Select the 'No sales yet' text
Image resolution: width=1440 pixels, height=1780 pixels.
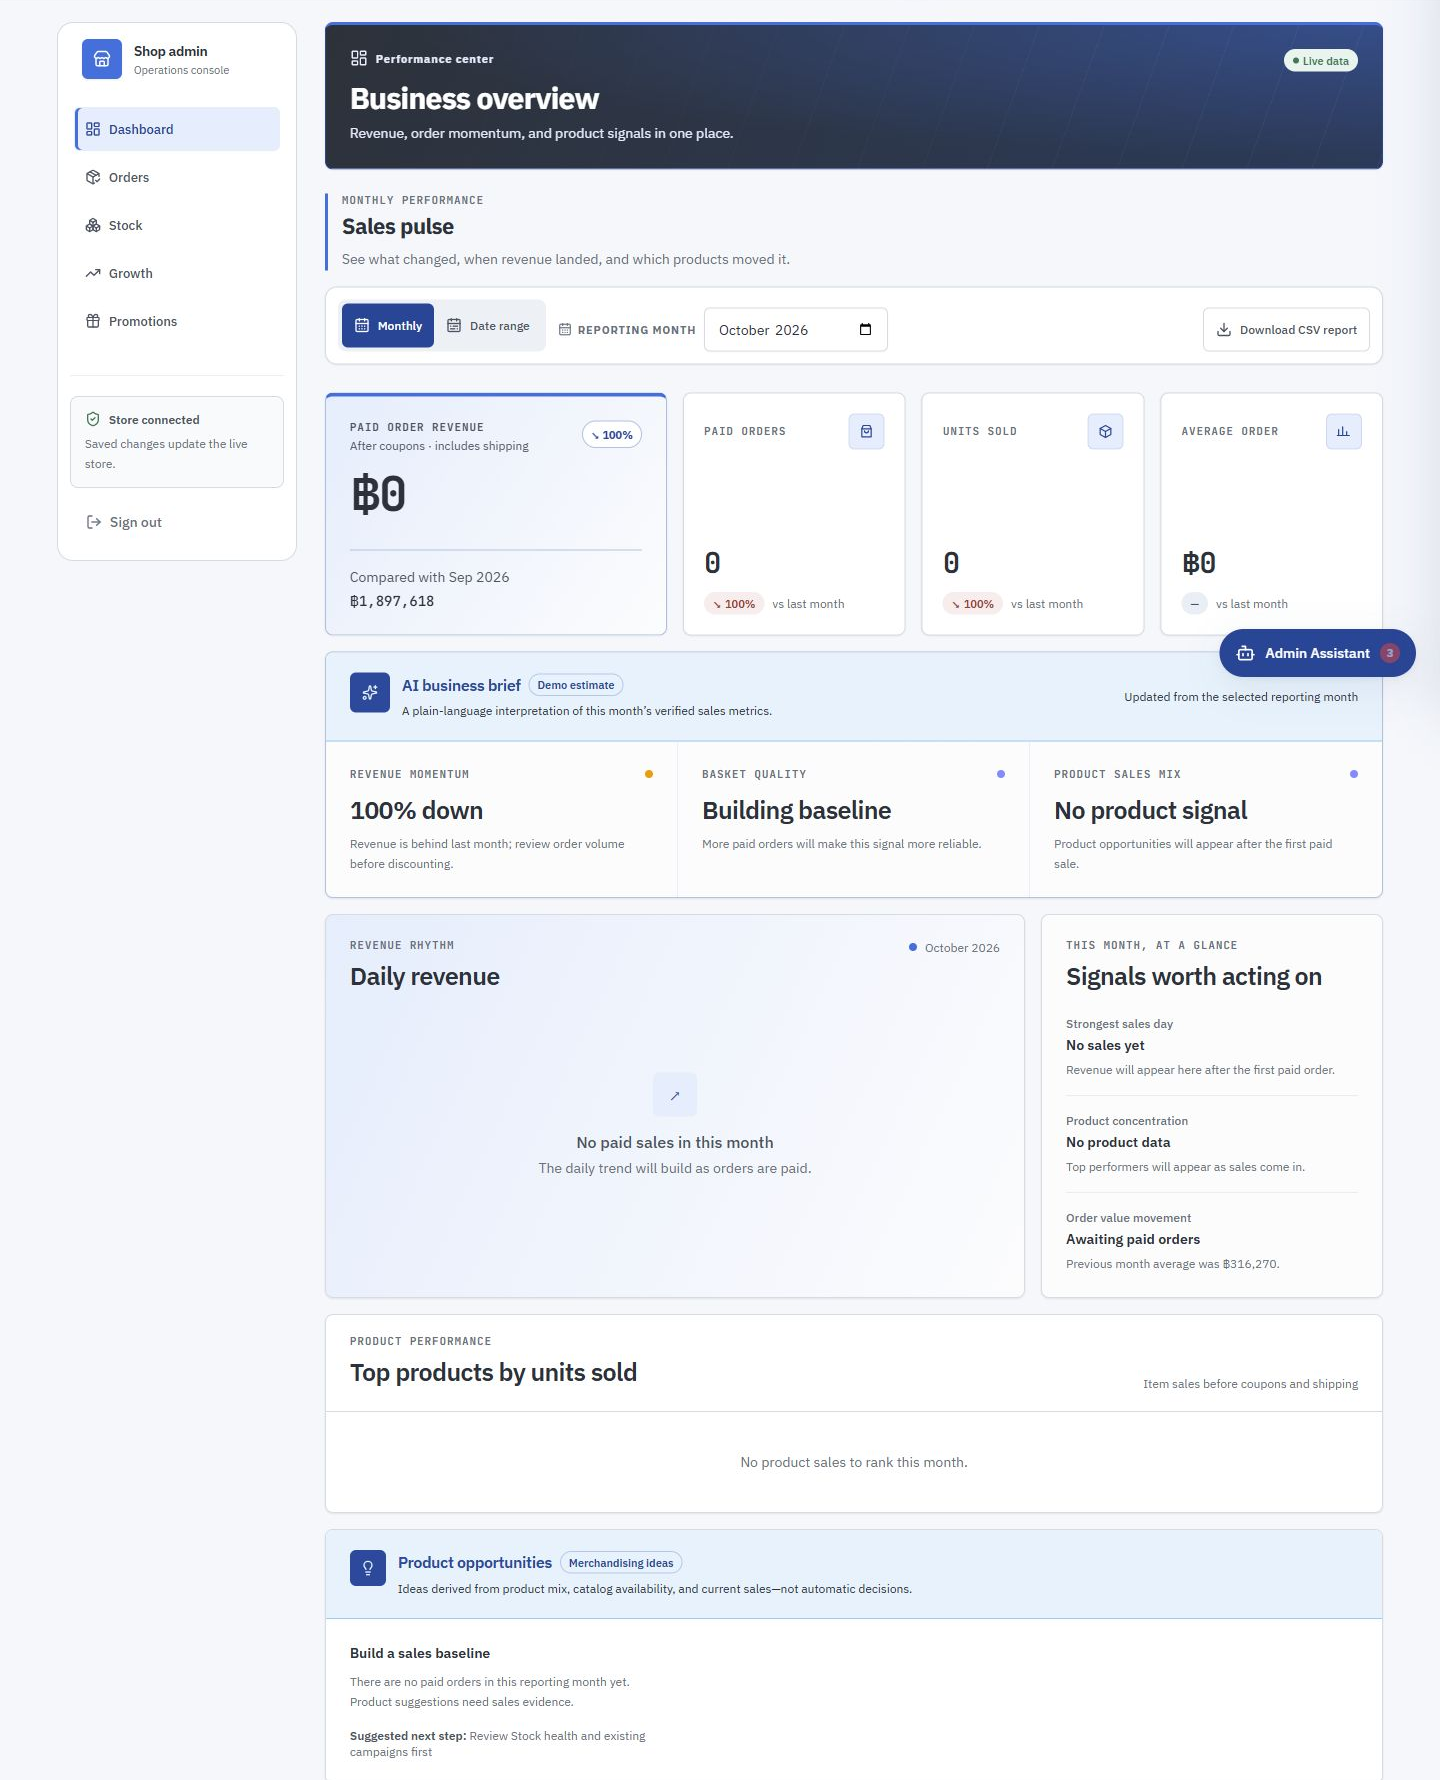coord(1105,1045)
